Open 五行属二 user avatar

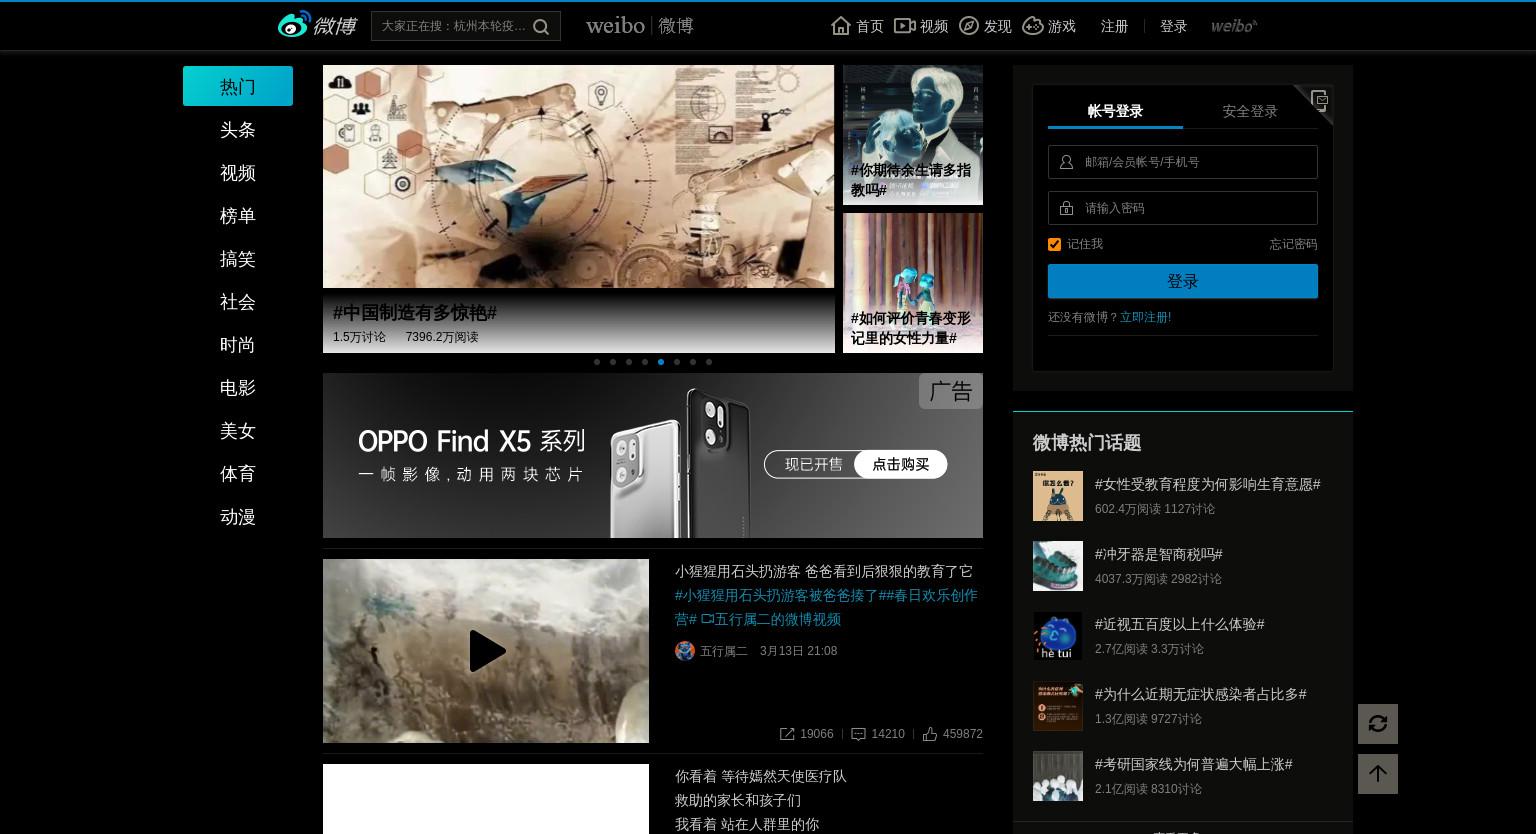[685, 651]
